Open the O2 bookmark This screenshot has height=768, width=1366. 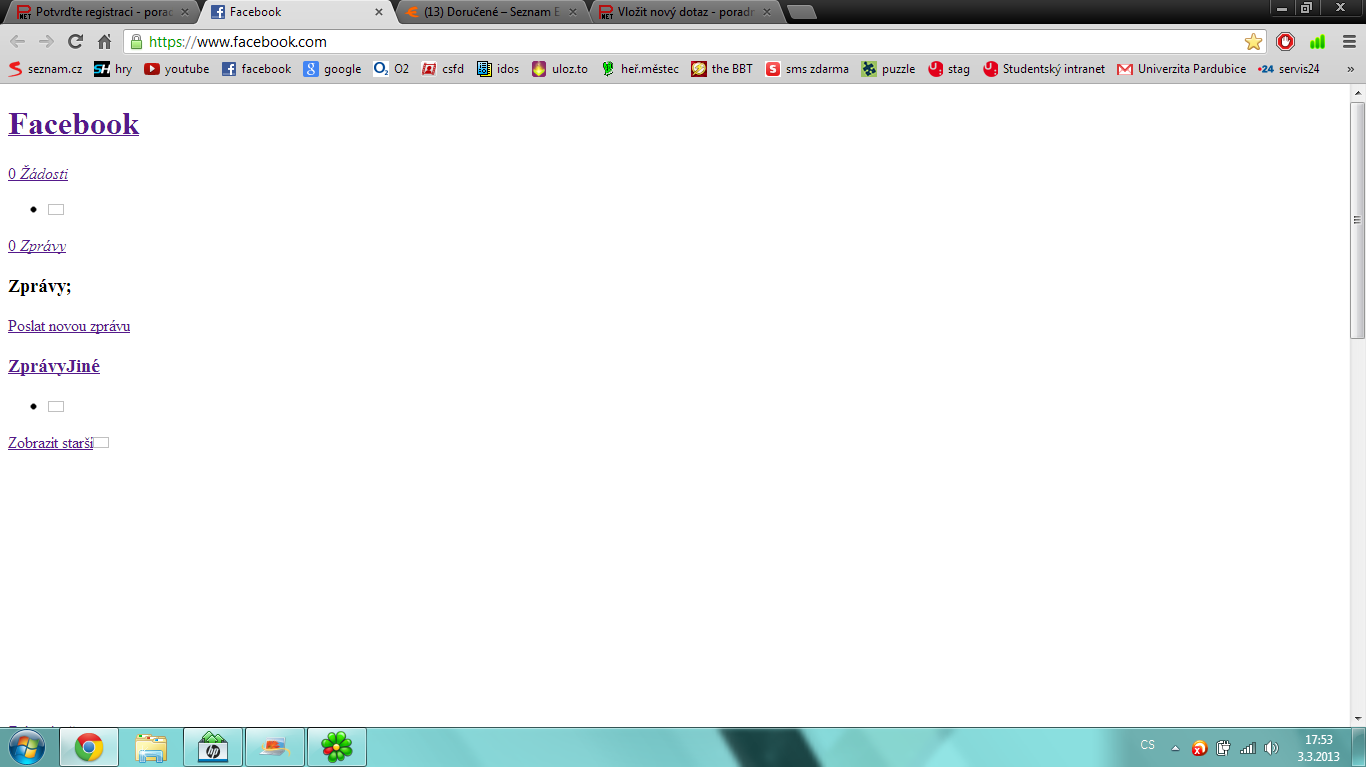click(x=391, y=69)
